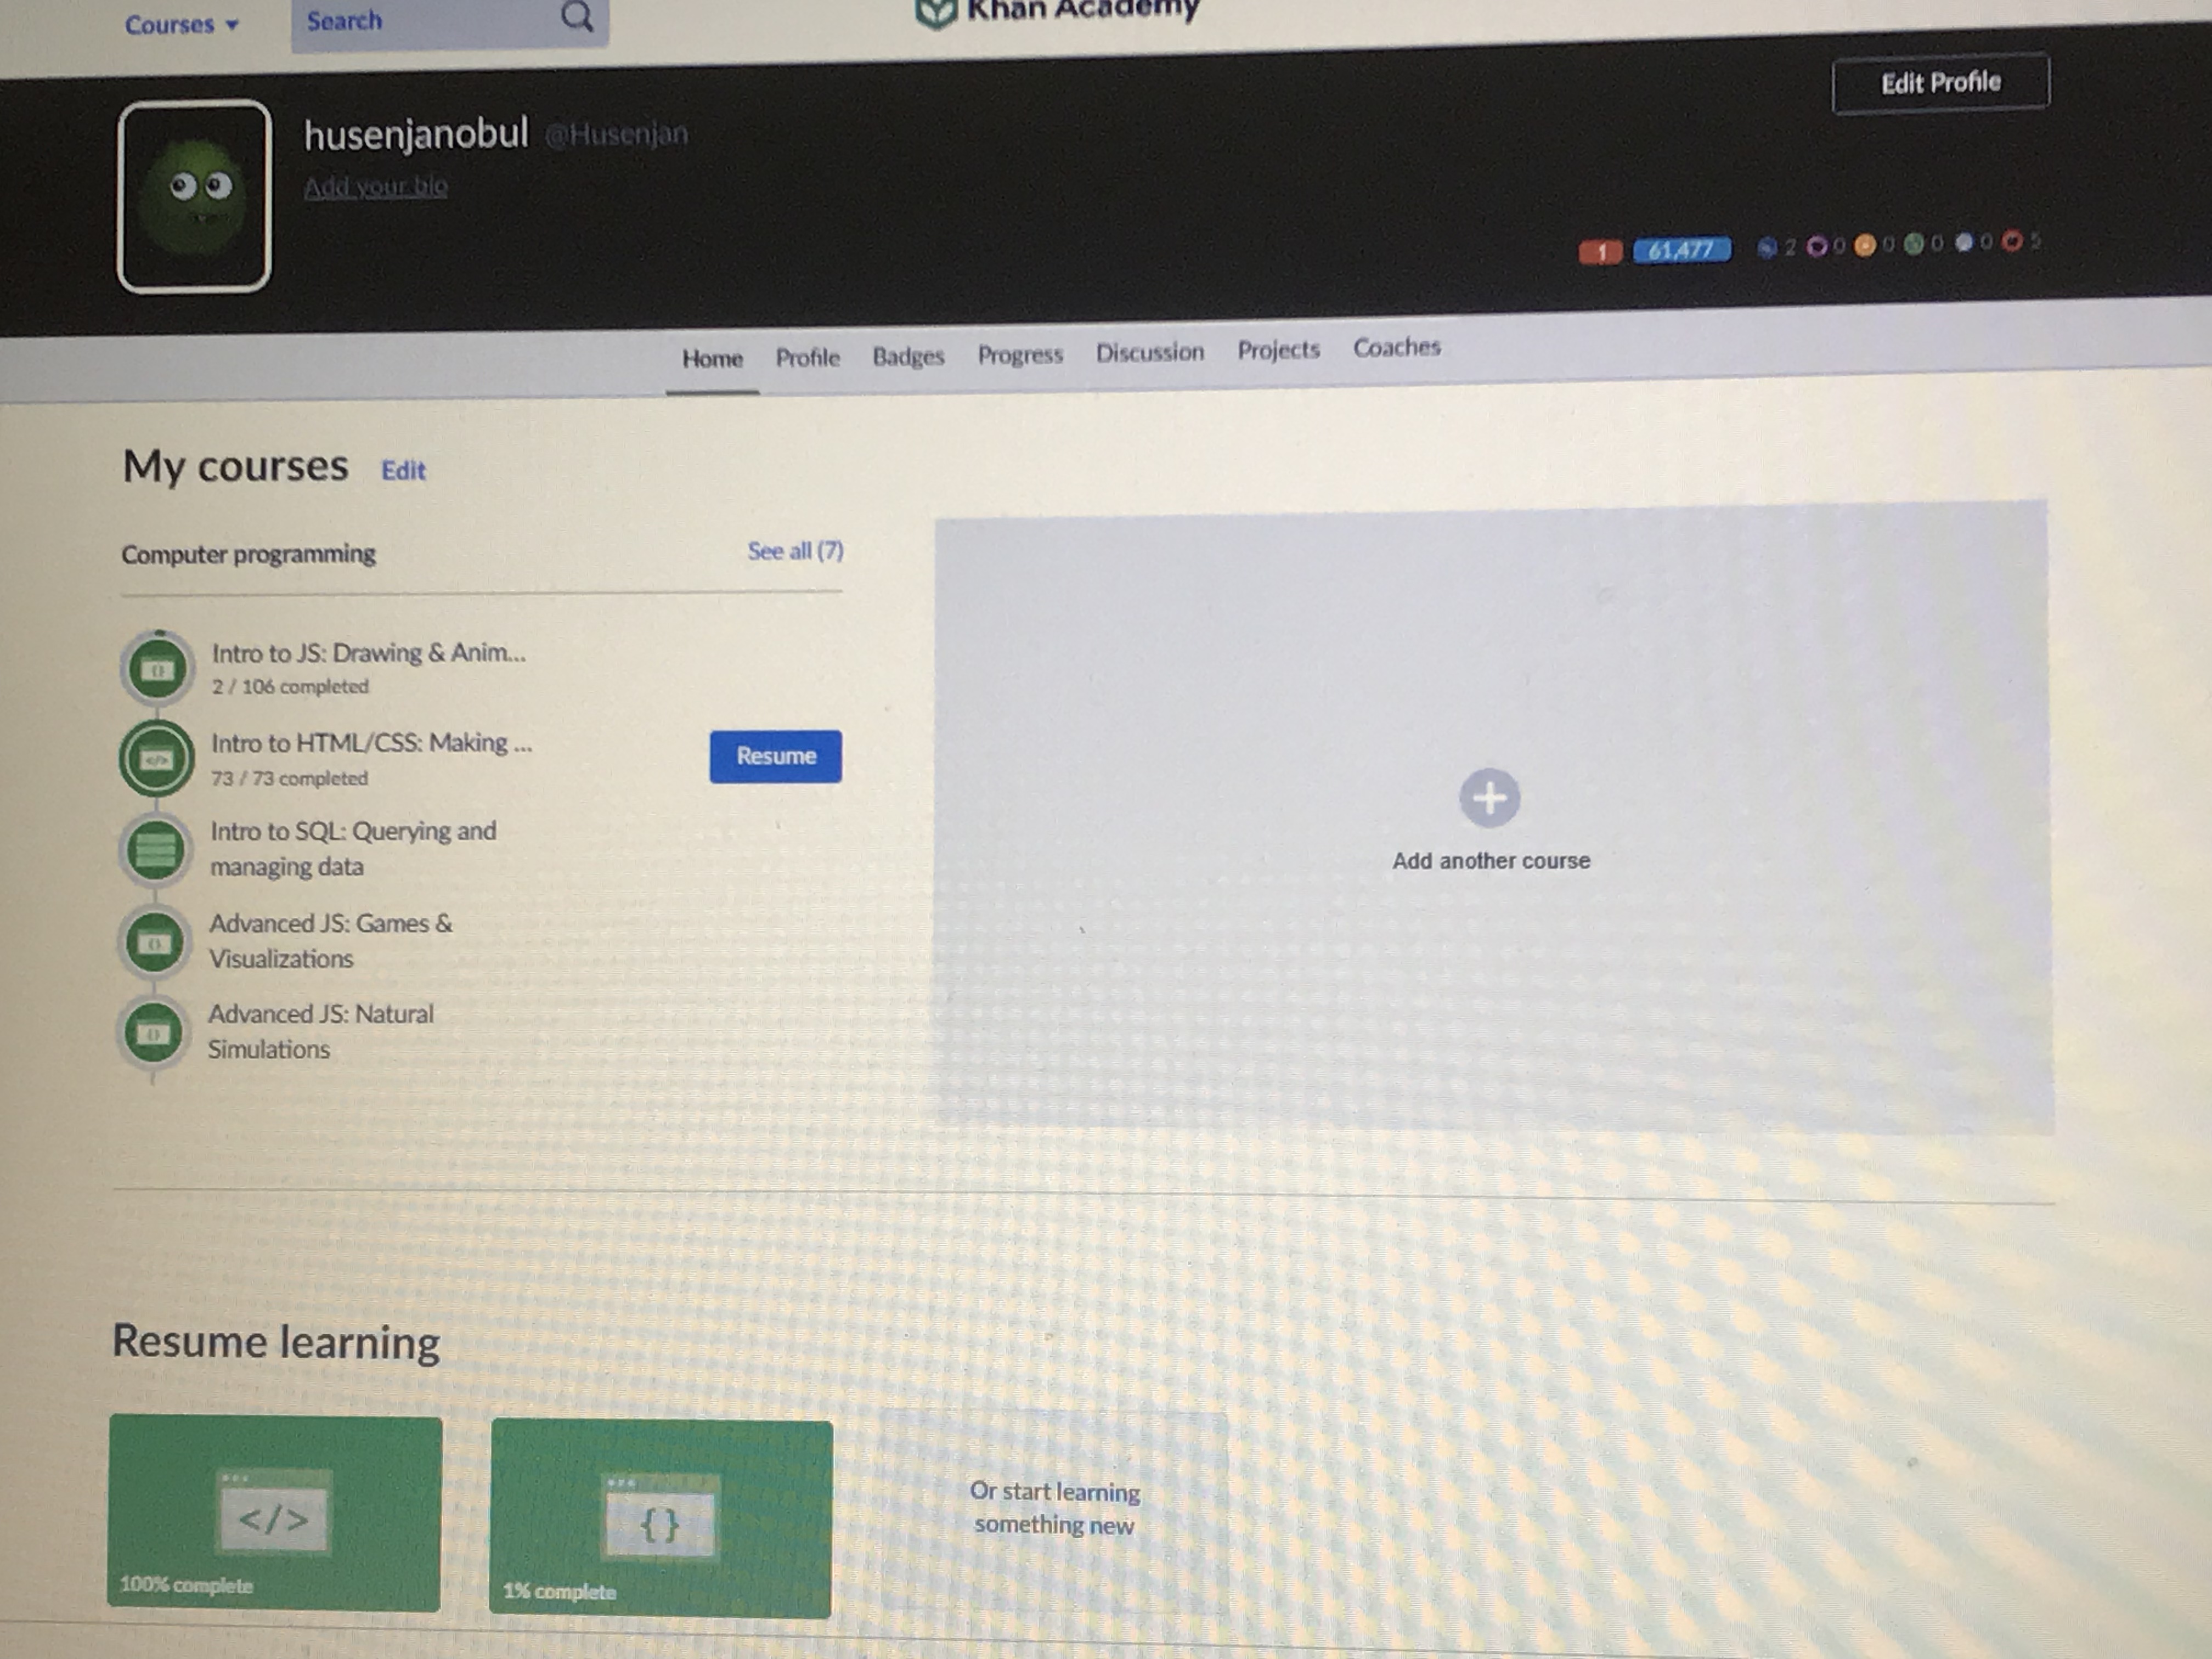
Task: Click the @Husenjan username
Action: (x=617, y=133)
